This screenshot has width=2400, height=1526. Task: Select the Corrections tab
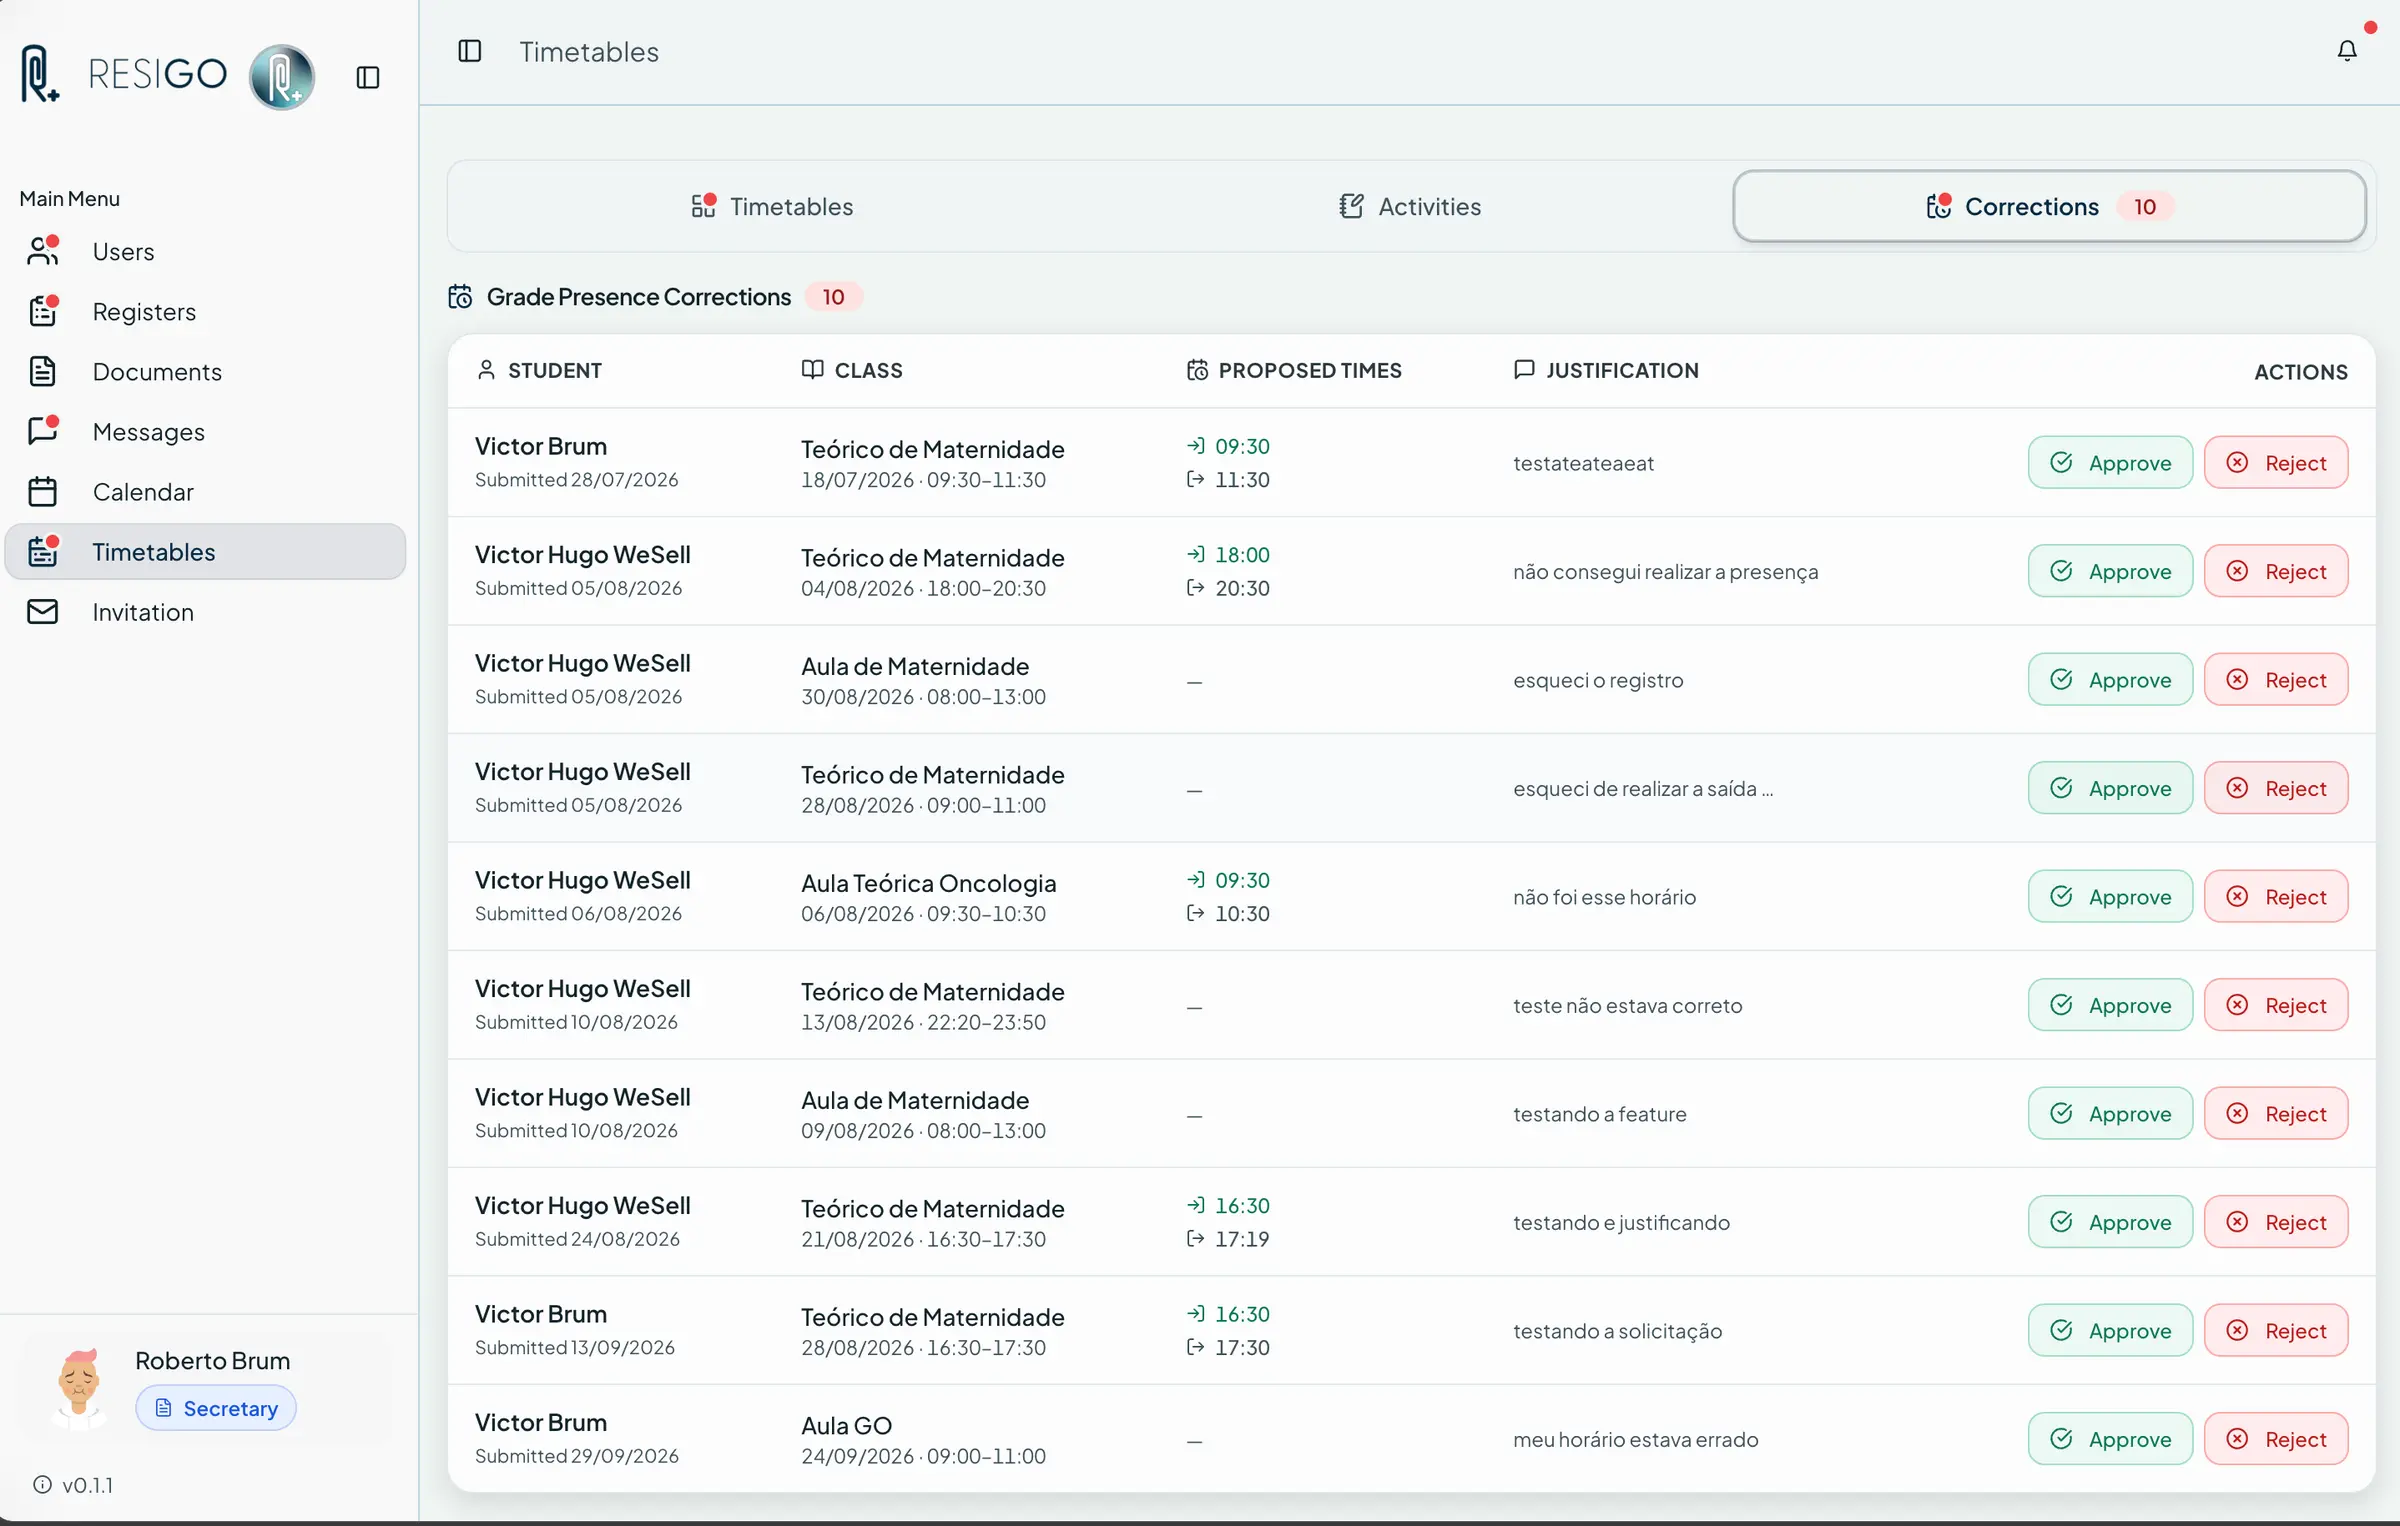[2049, 206]
